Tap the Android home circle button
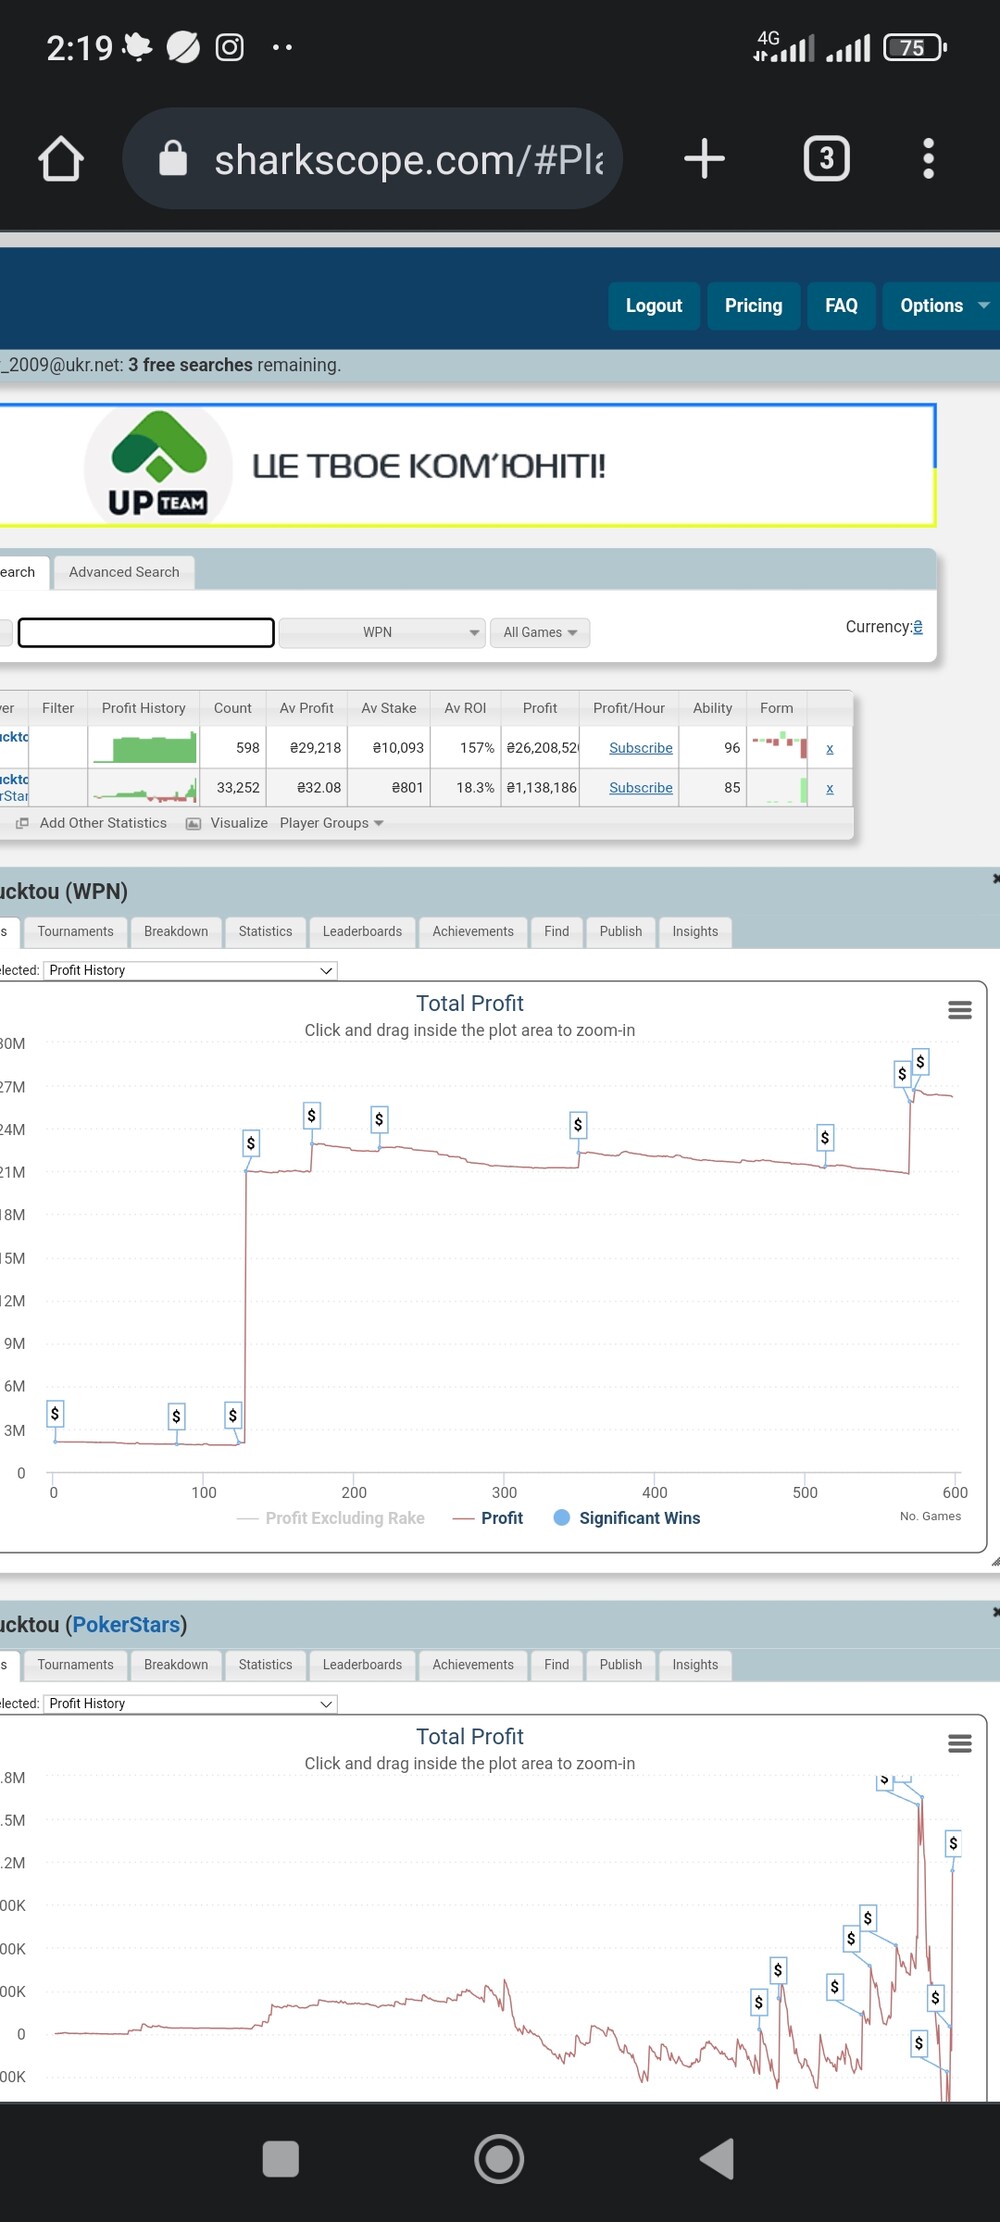The image size is (1000, 2222). [499, 2158]
